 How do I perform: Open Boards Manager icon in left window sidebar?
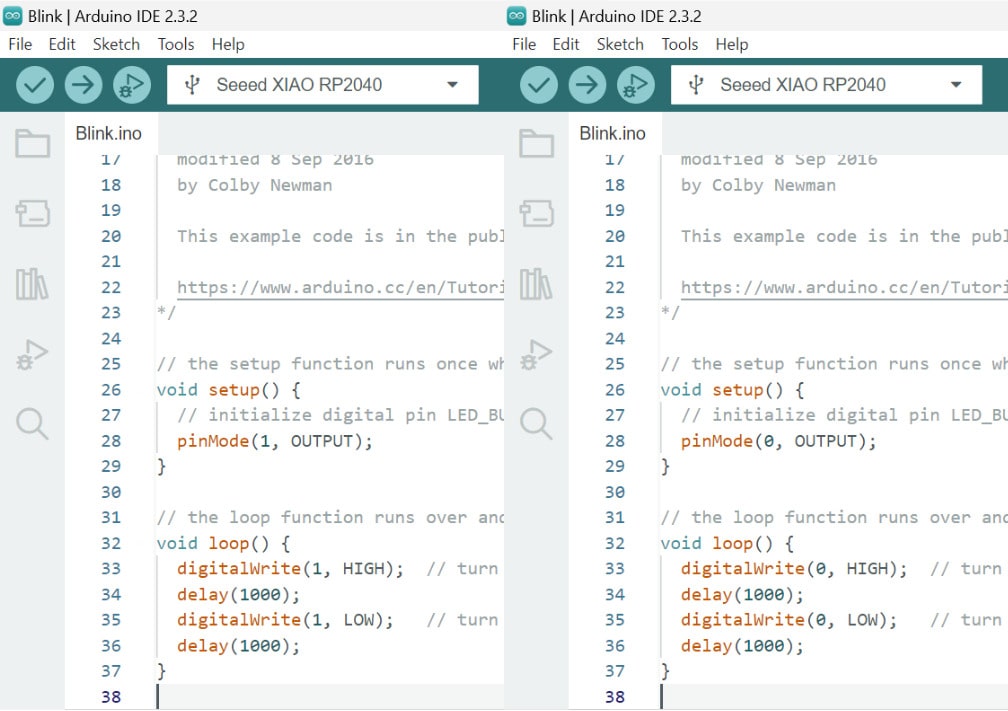click(32, 213)
